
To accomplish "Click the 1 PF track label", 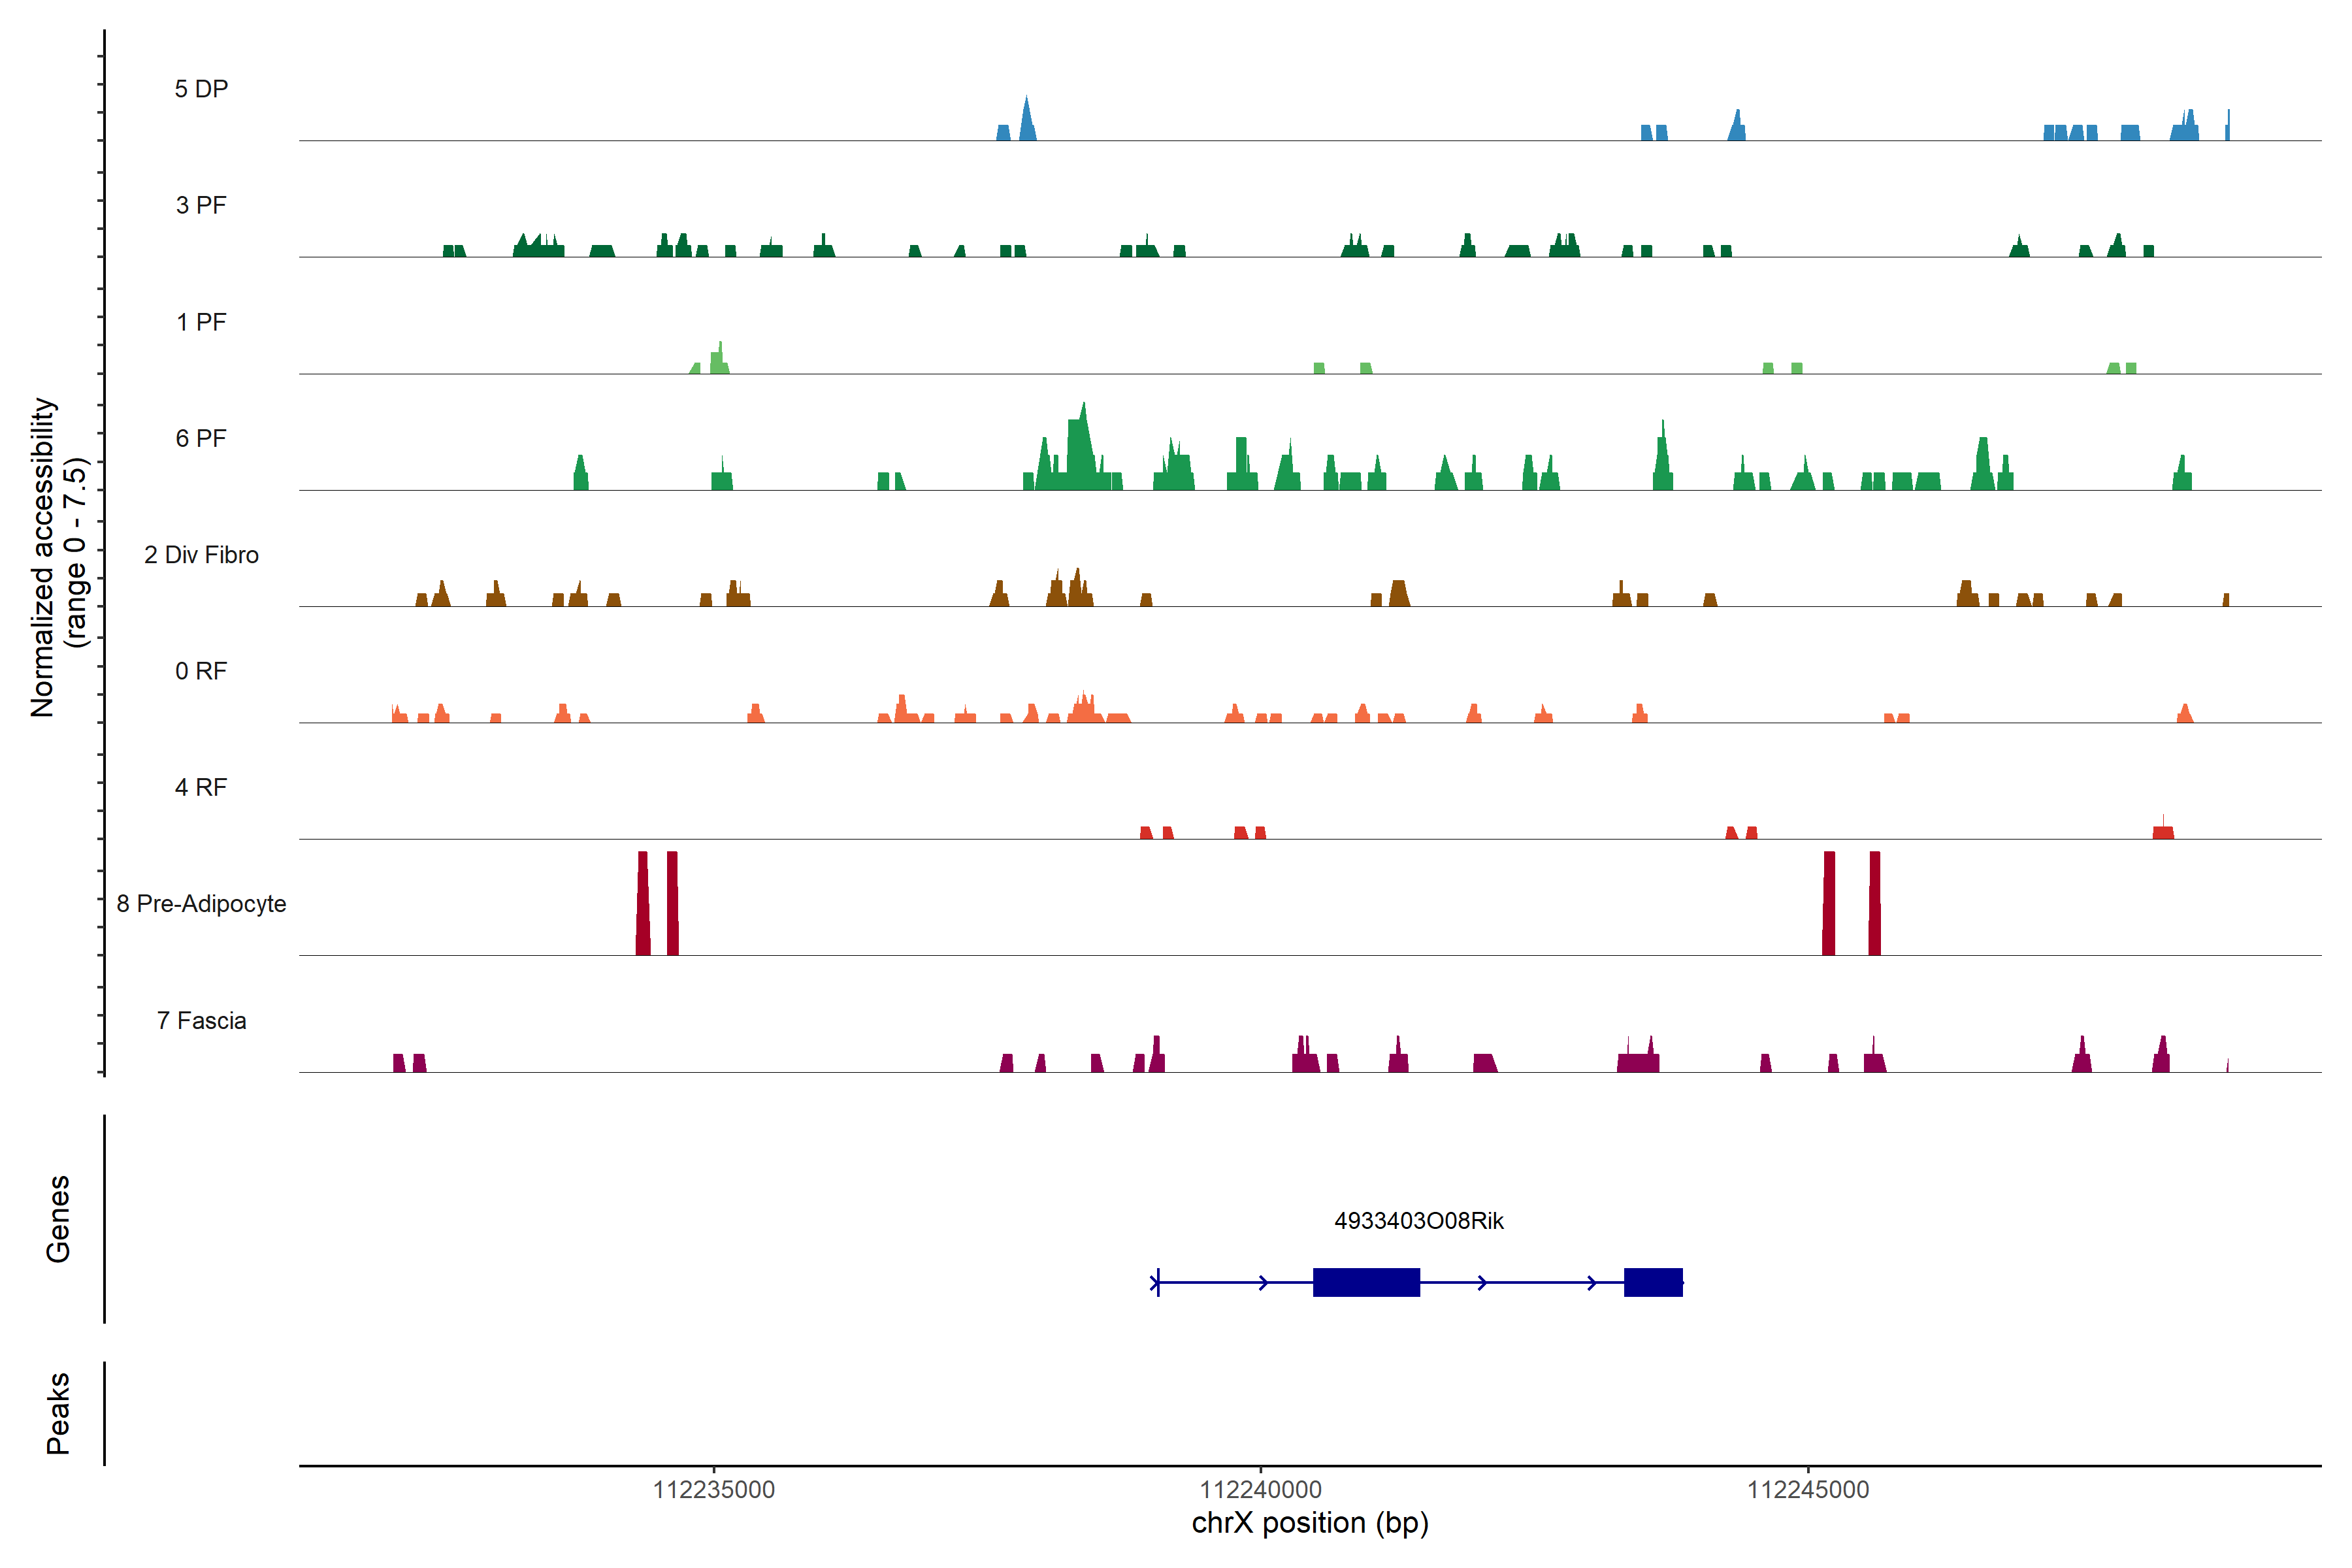I will point(201,322).
